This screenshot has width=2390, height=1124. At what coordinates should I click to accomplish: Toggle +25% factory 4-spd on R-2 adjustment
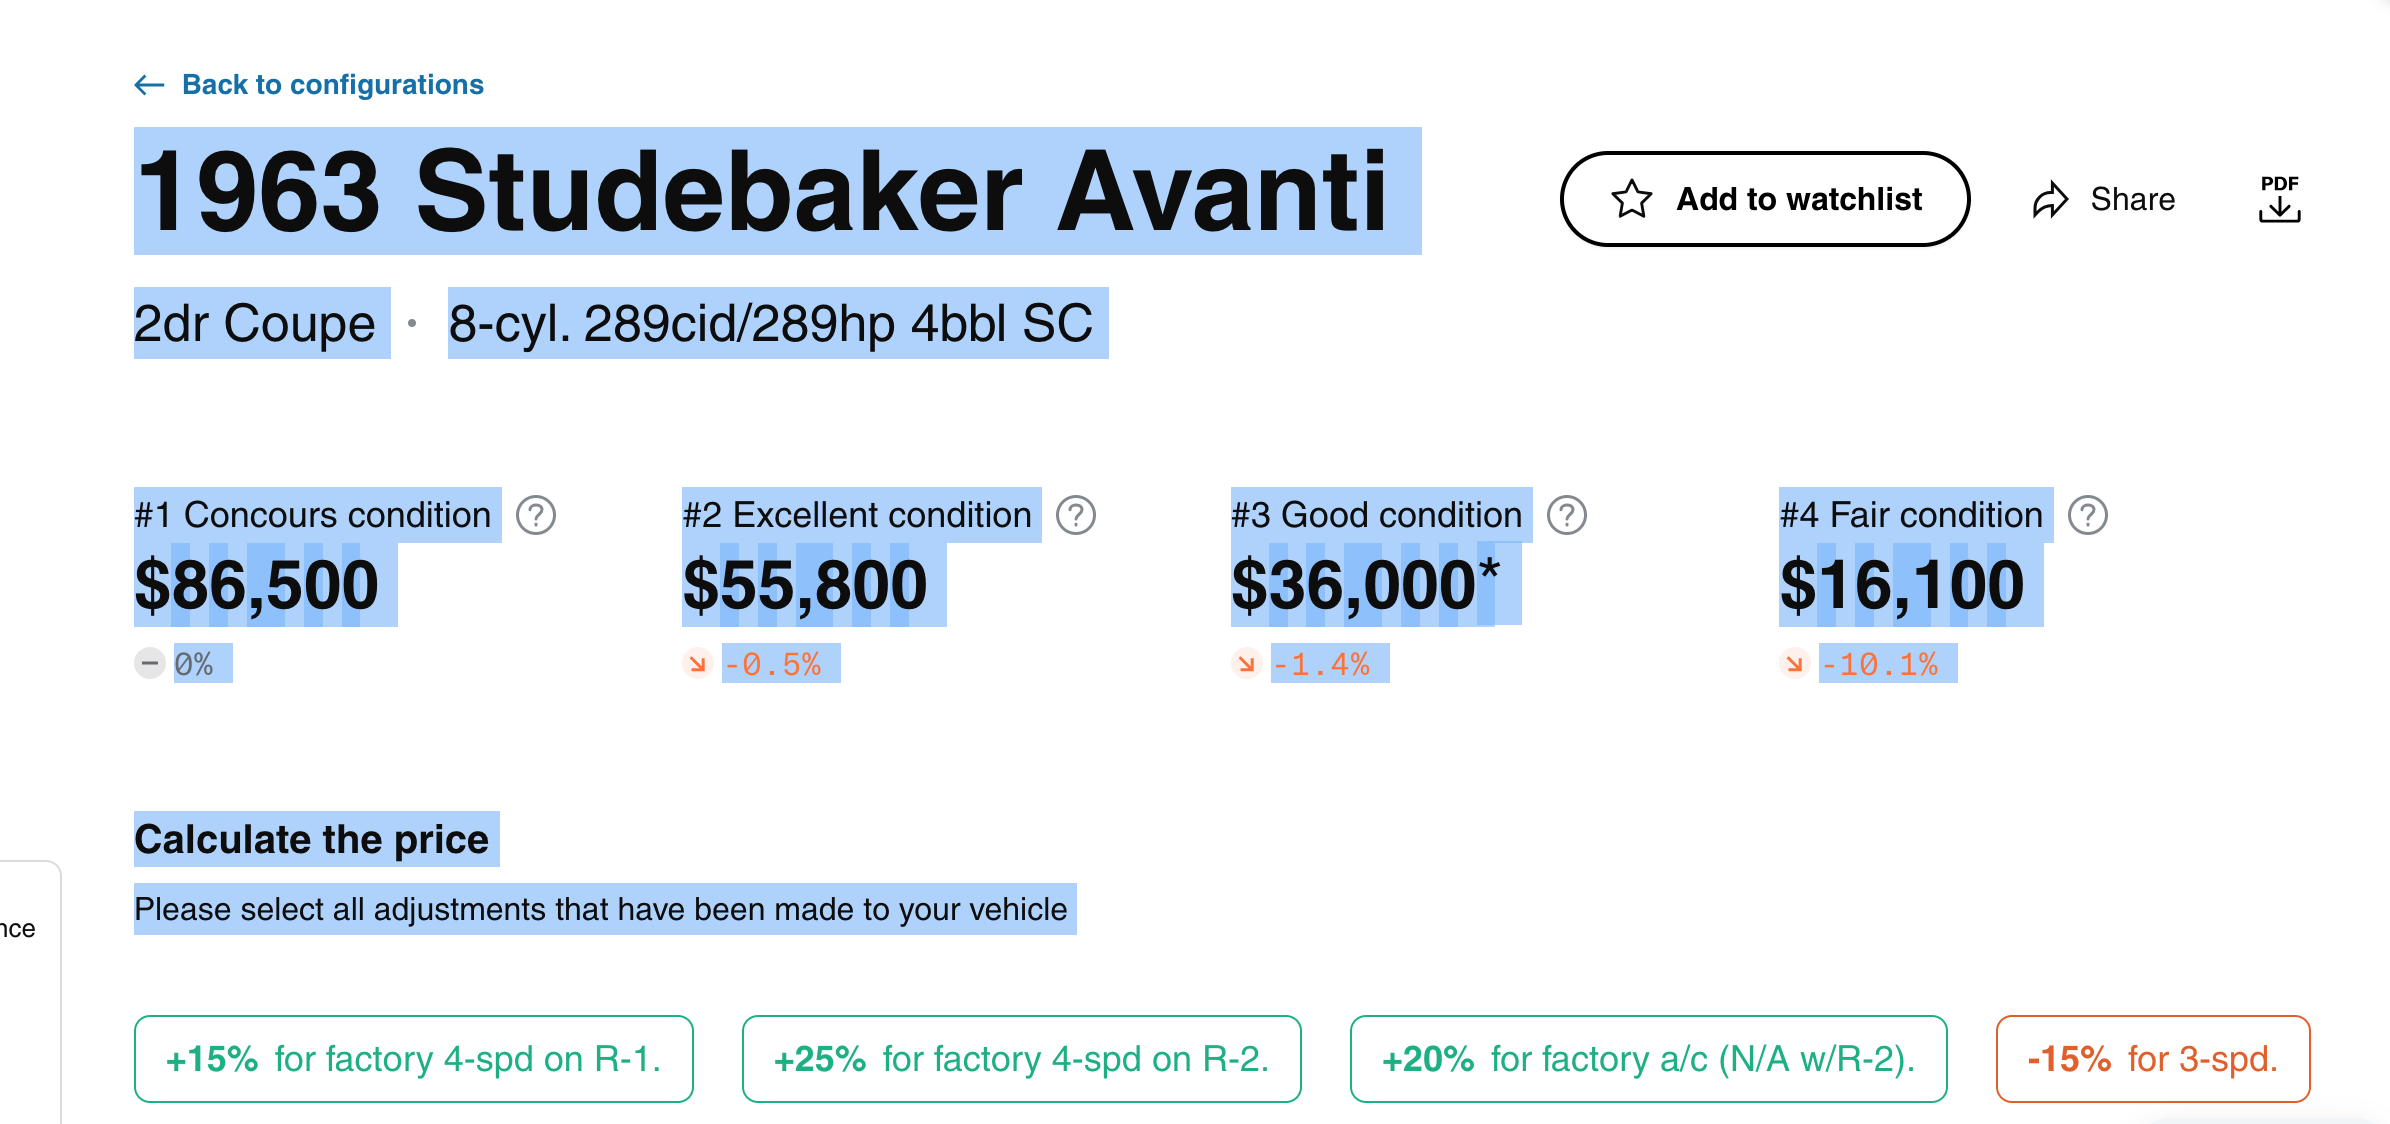(x=1021, y=1059)
